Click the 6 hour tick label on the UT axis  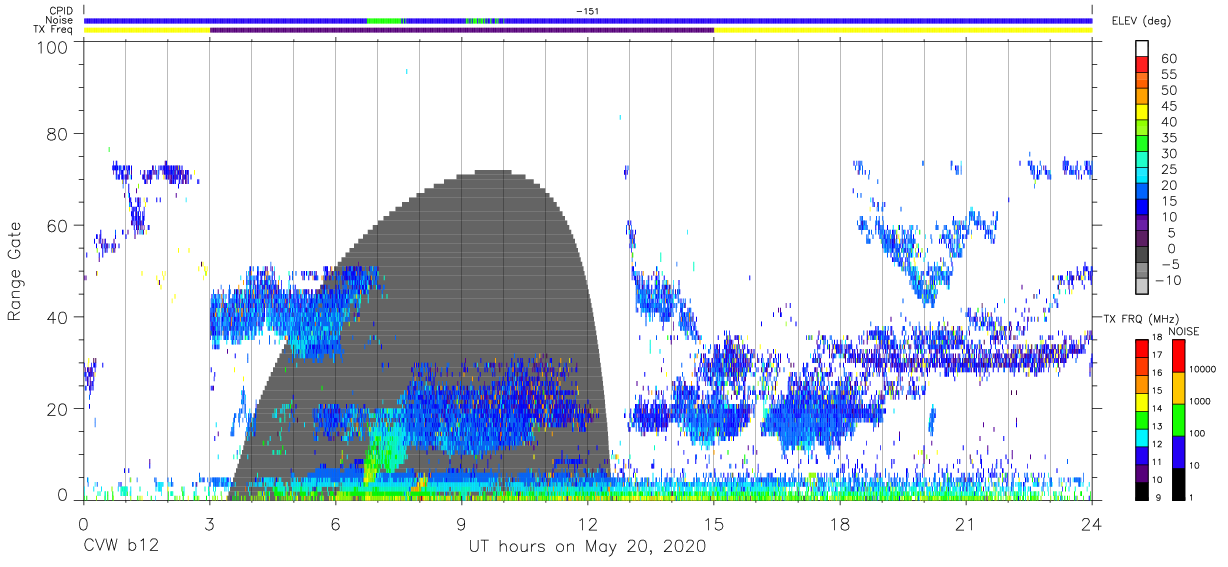point(336,524)
